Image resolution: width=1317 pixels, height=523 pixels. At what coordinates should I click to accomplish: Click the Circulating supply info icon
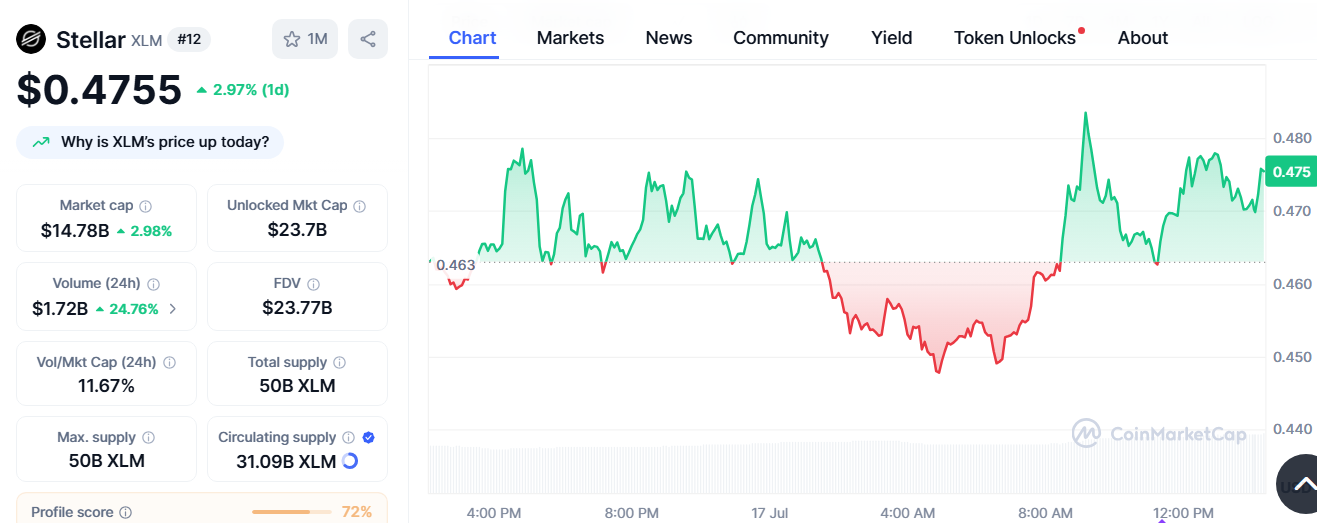click(x=349, y=438)
